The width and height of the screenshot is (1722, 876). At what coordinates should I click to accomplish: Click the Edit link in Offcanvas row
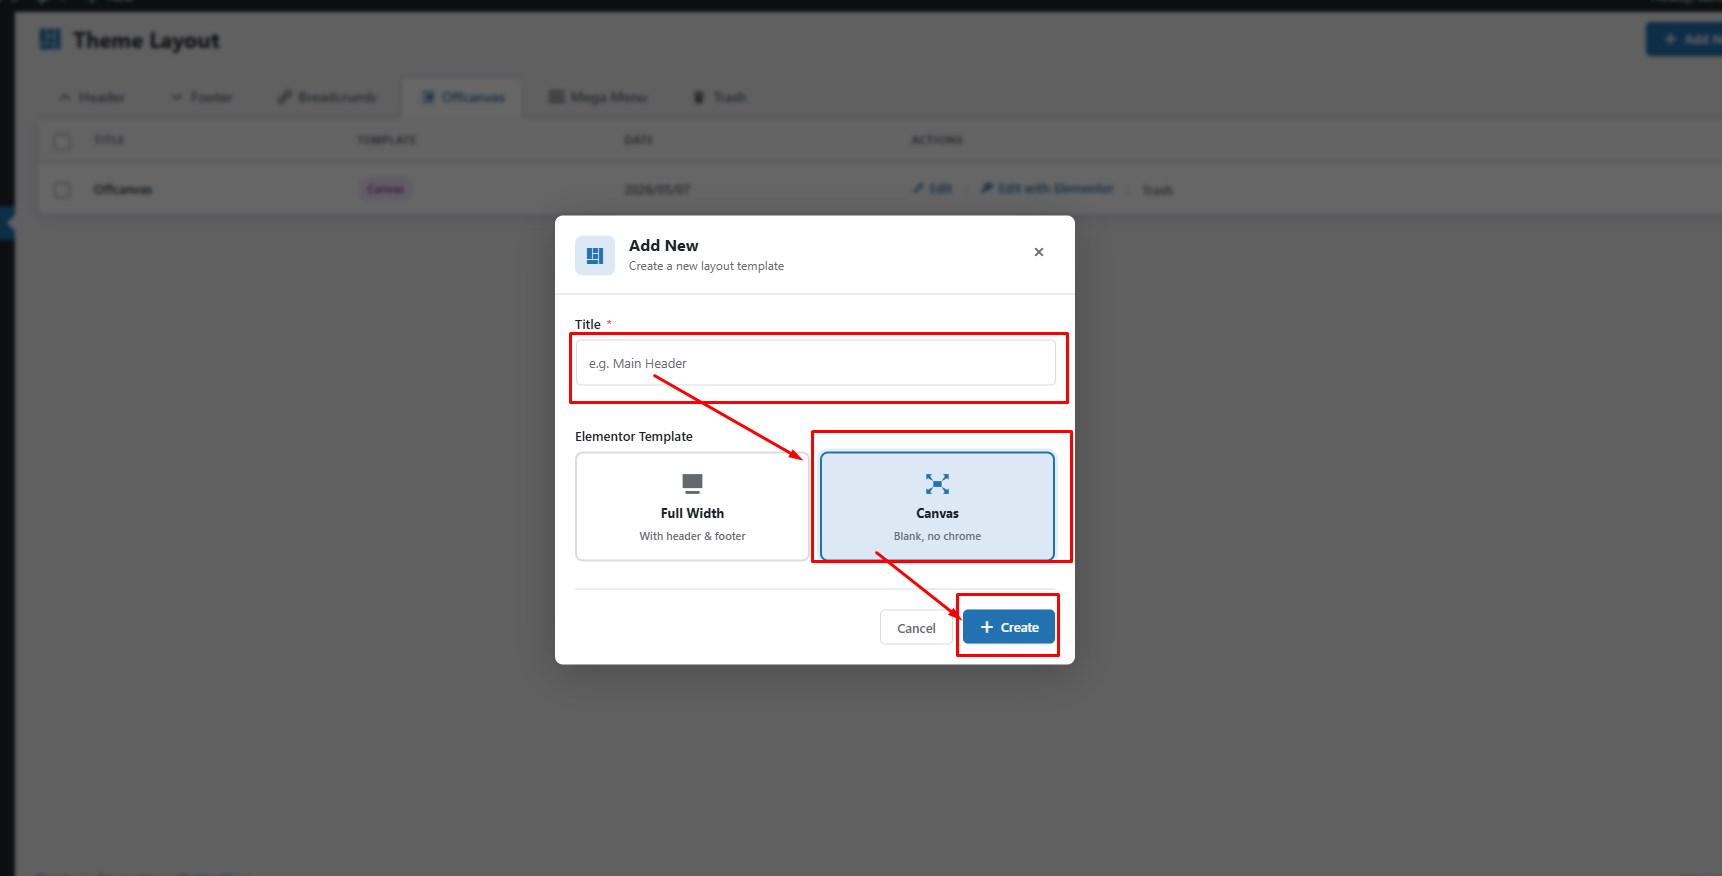932,188
